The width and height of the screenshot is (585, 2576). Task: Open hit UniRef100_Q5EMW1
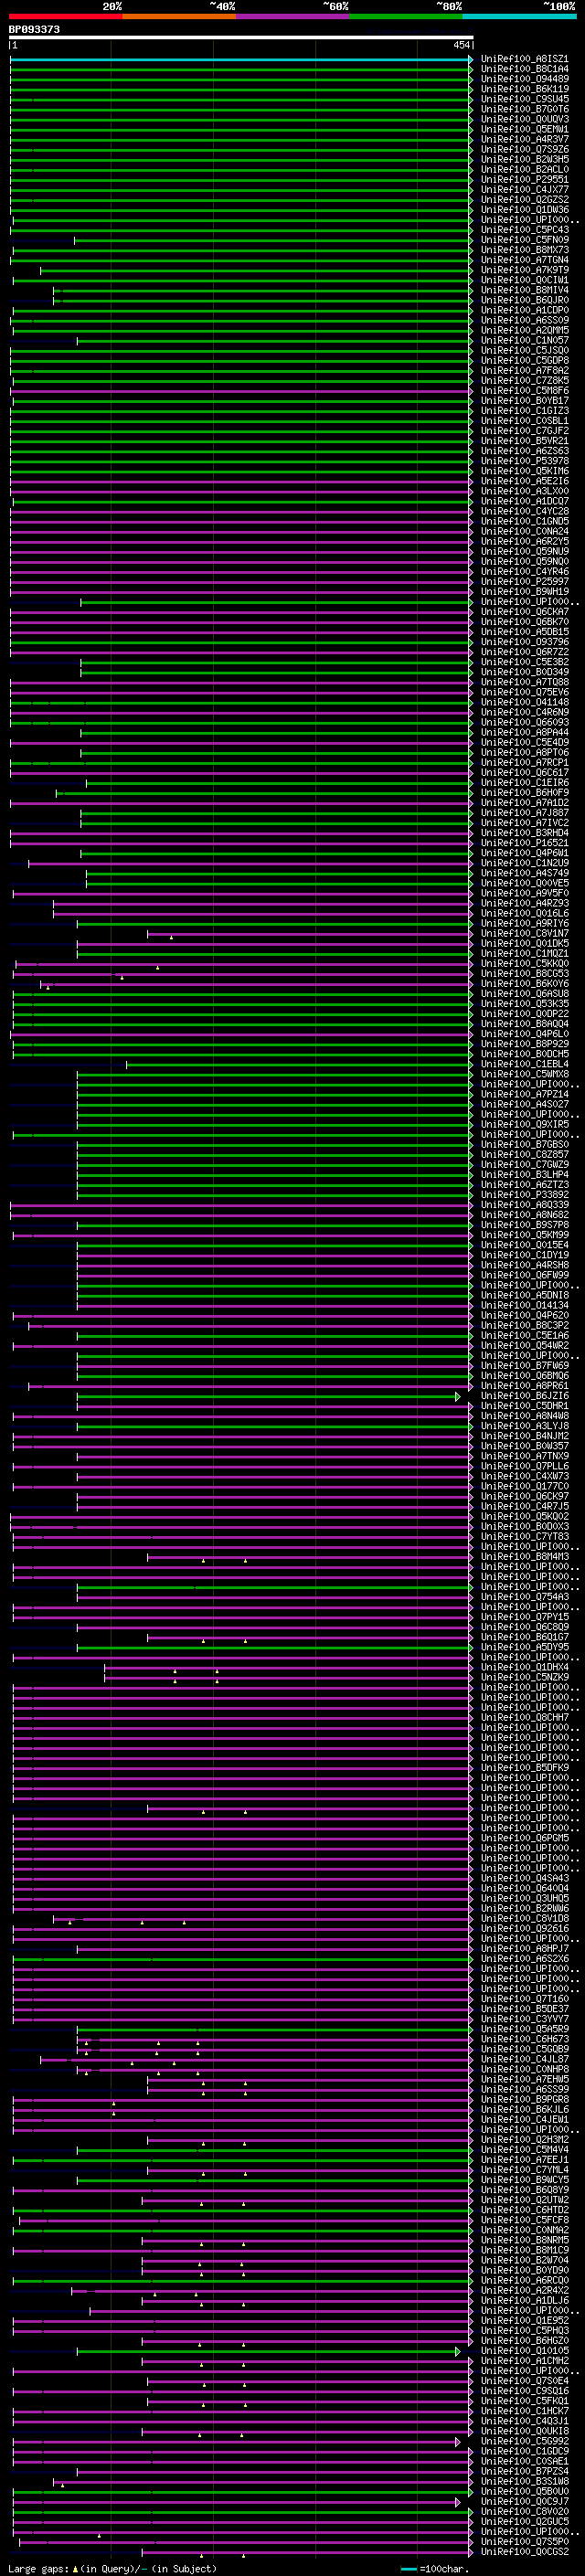[524, 129]
